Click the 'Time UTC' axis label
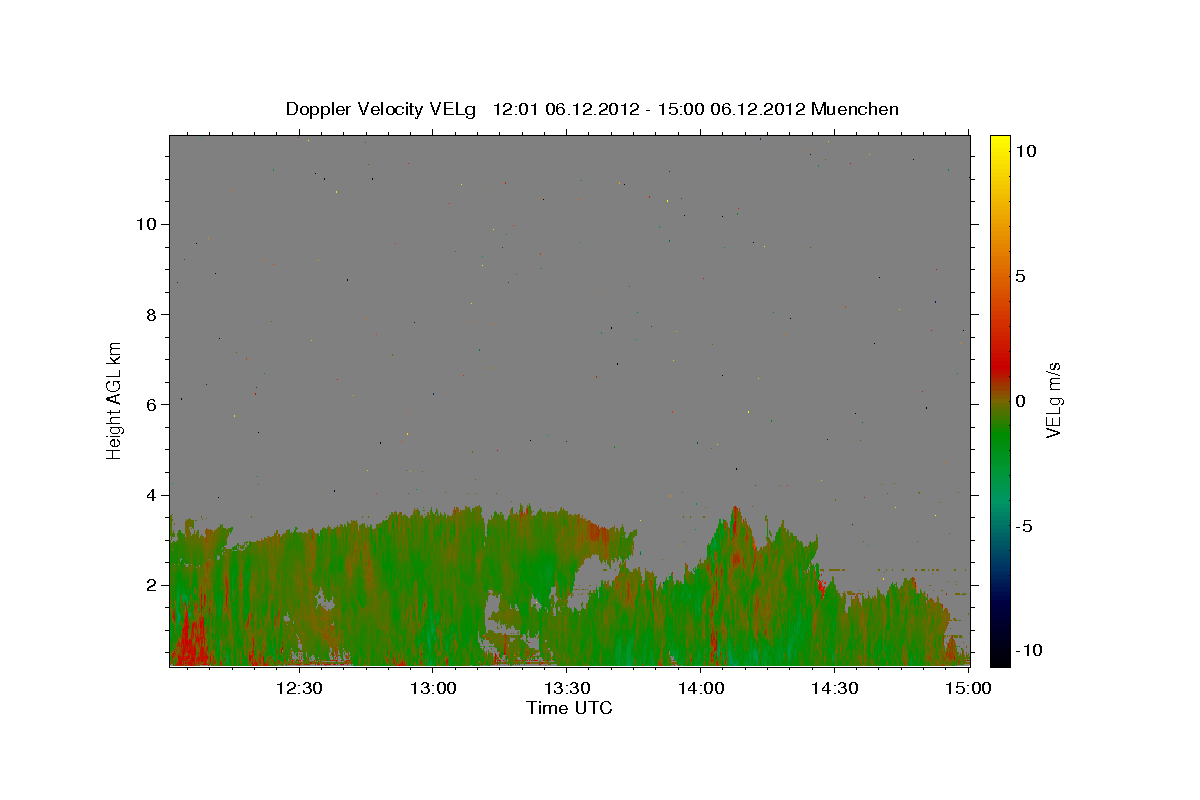Screen dimensions: 1200x800 tap(569, 708)
